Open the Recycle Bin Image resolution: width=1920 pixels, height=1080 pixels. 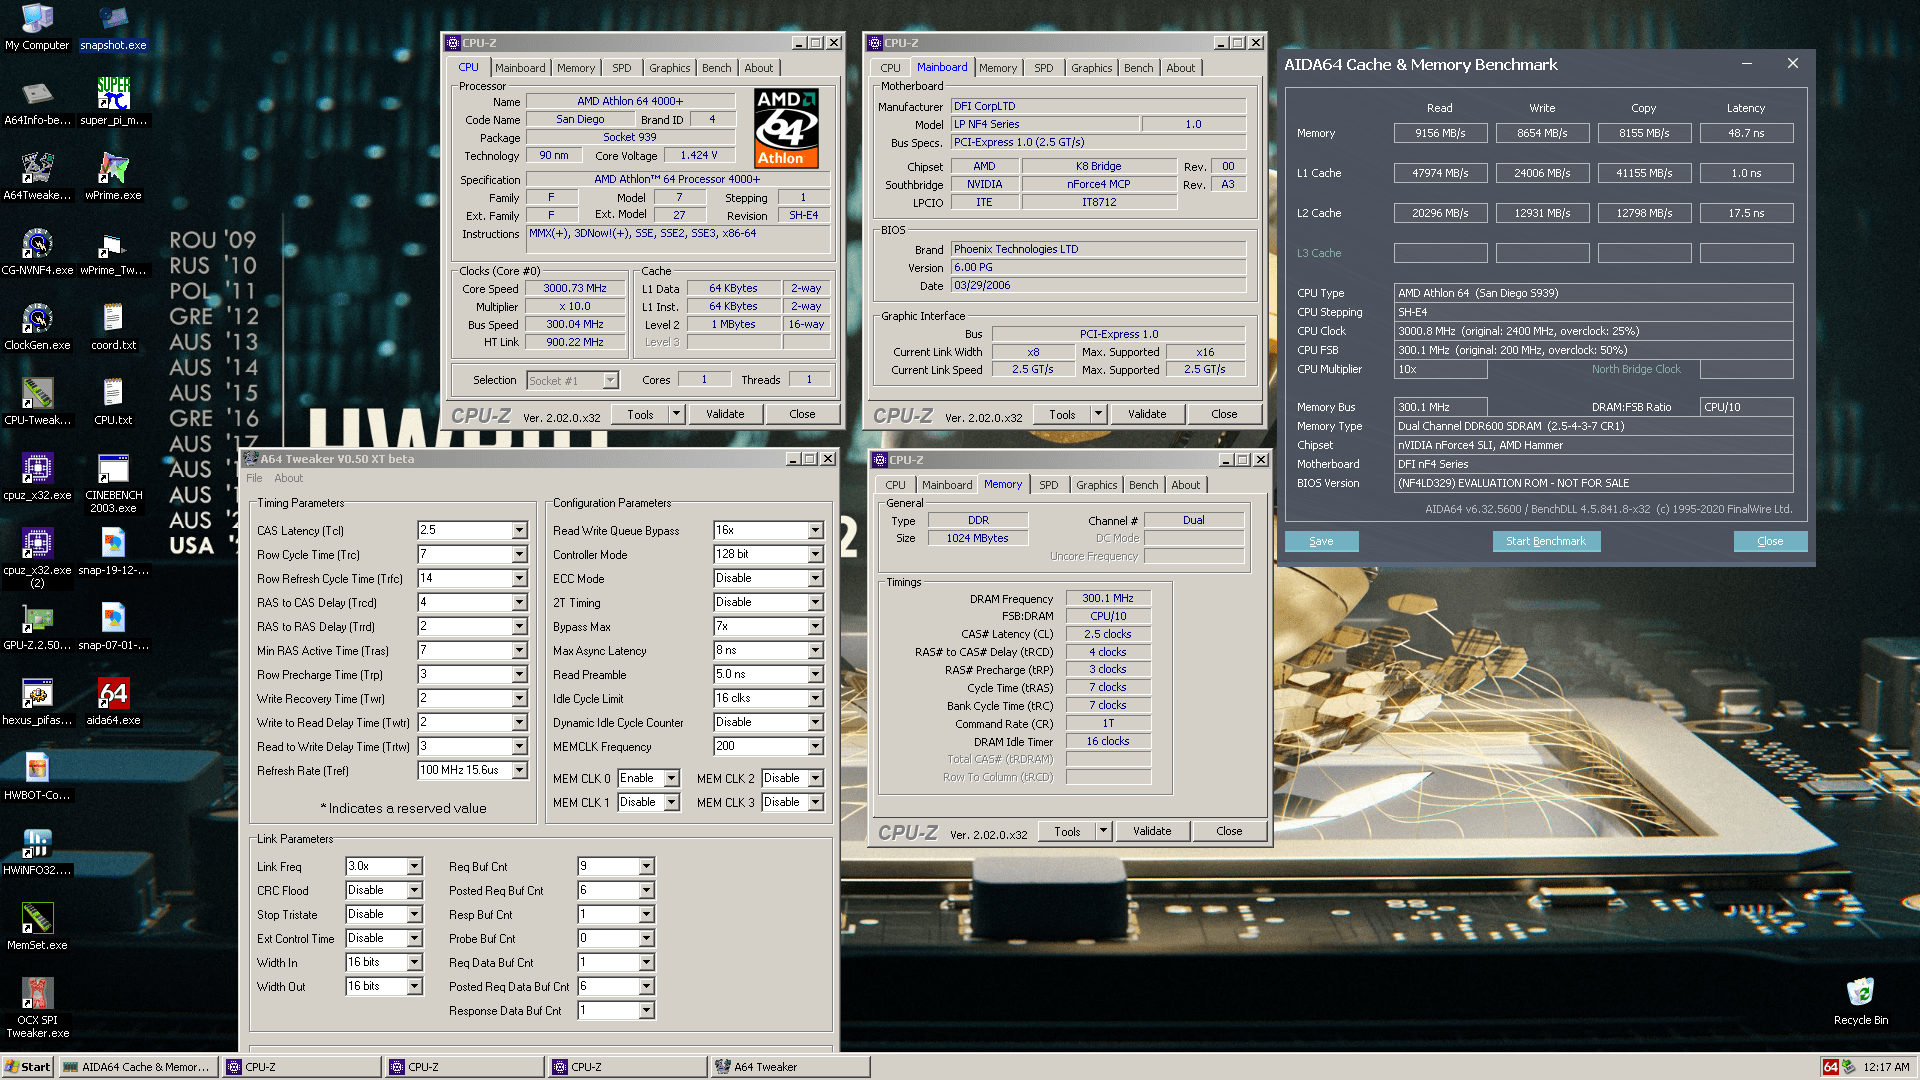1860,1002
